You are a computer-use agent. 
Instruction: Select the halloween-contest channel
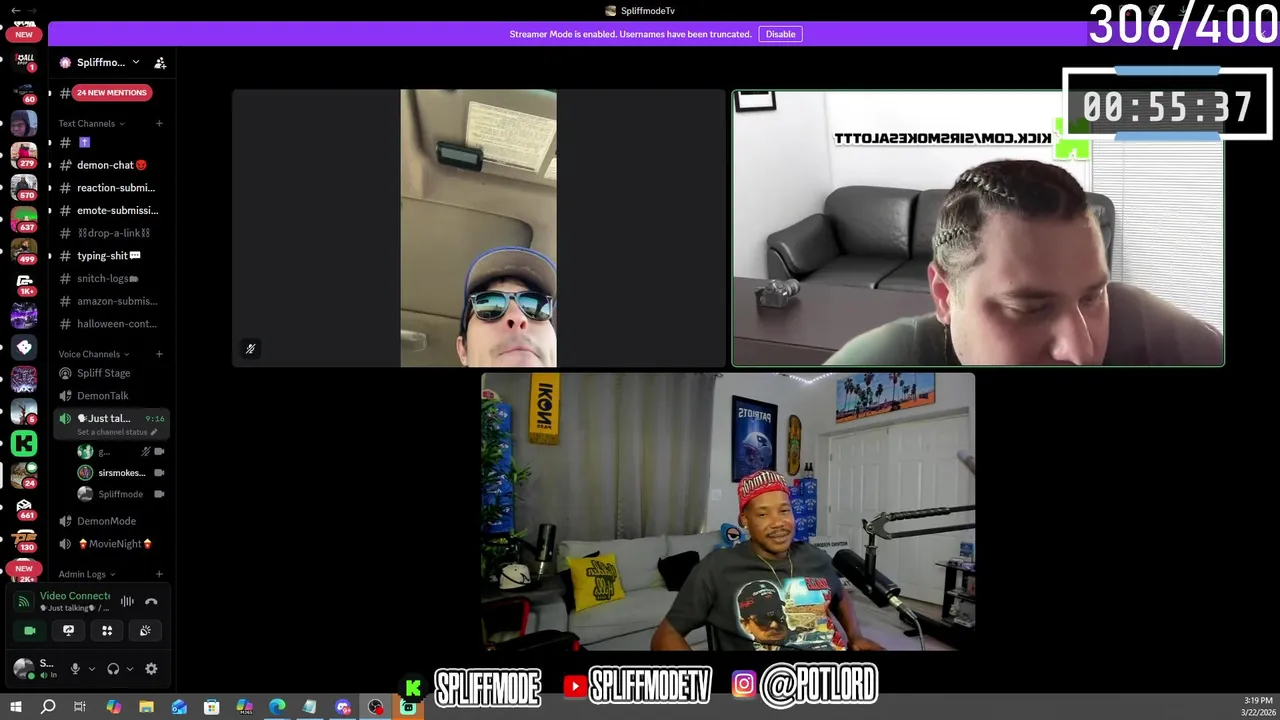tap(111, 324)
